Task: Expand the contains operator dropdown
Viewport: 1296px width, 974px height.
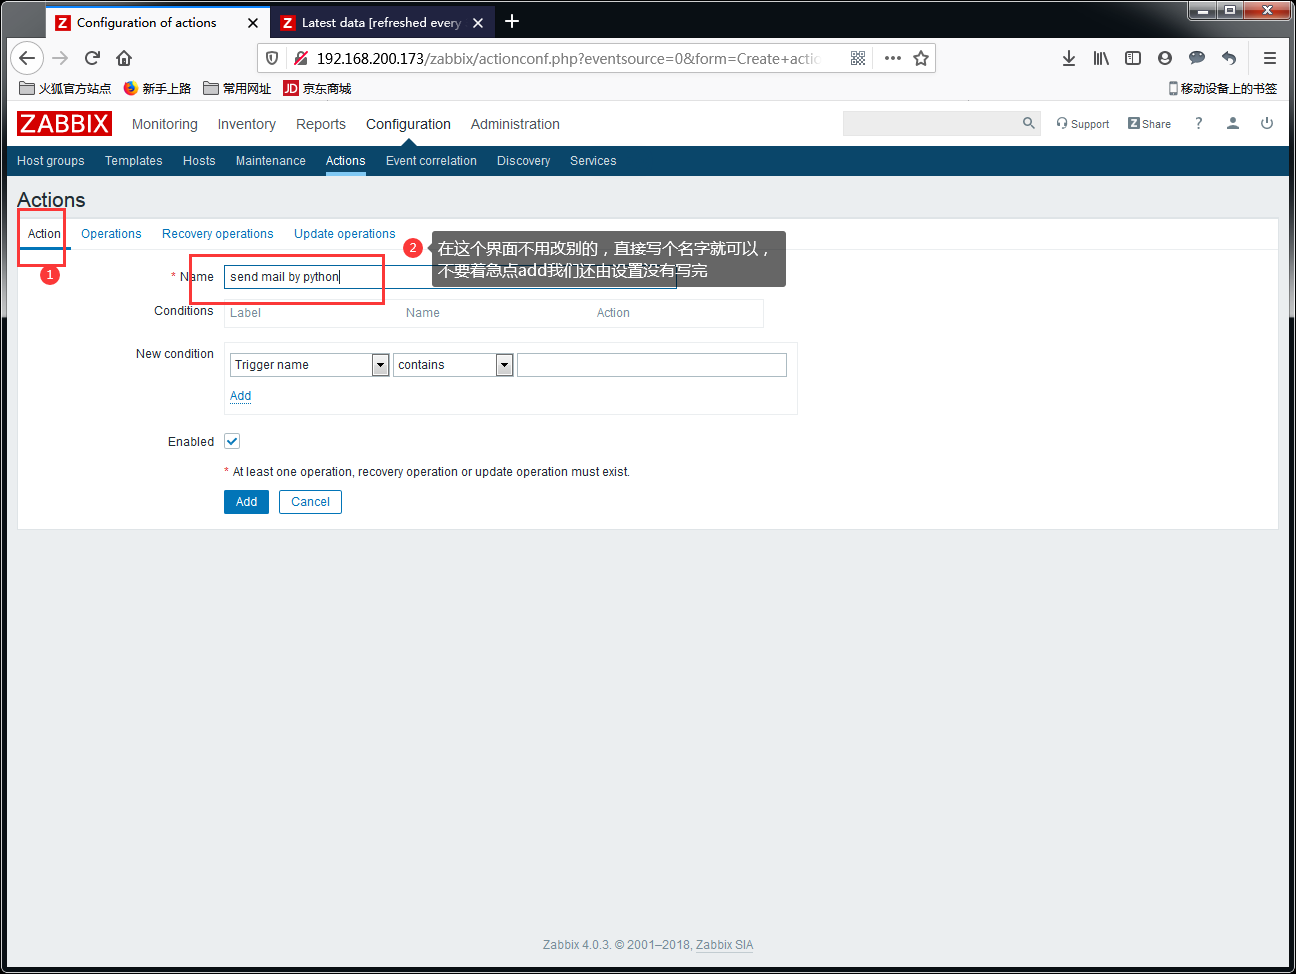Action: [x=505, y=365]
